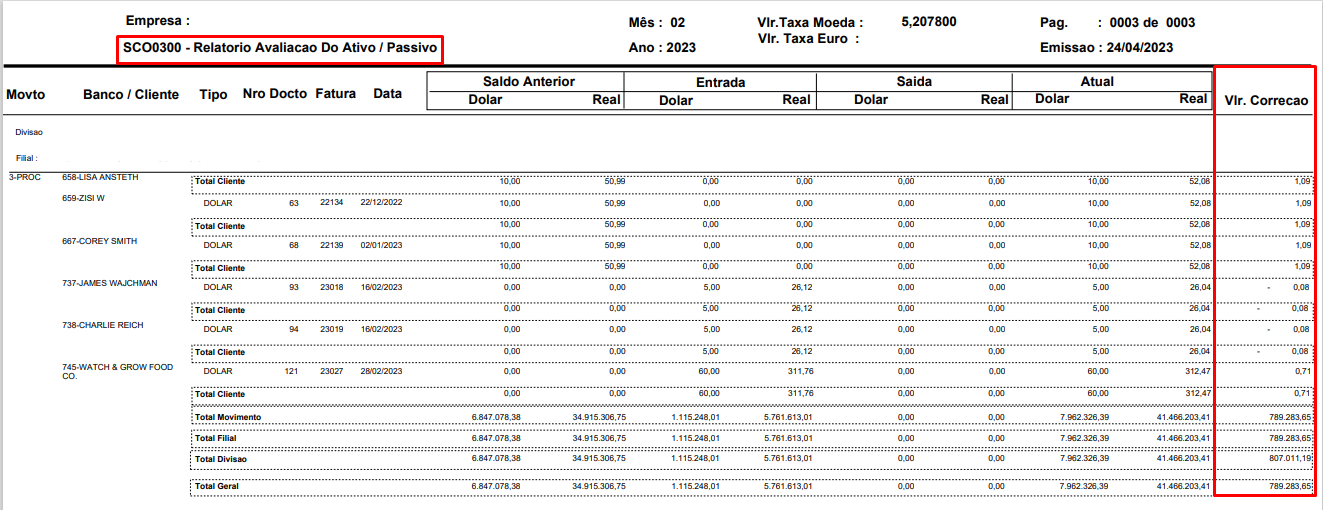The width and height of the screenshot is (1323, 510).
Task: Select the Vlr. Correcao column header
Action: click(1266, 100)
